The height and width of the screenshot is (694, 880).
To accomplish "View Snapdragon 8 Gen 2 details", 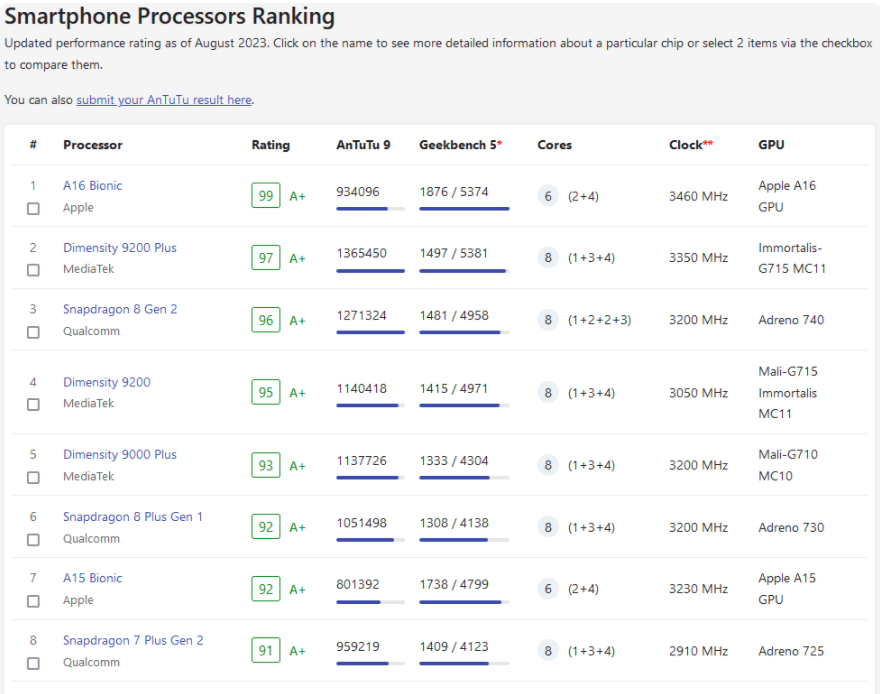I will point(120,310).
